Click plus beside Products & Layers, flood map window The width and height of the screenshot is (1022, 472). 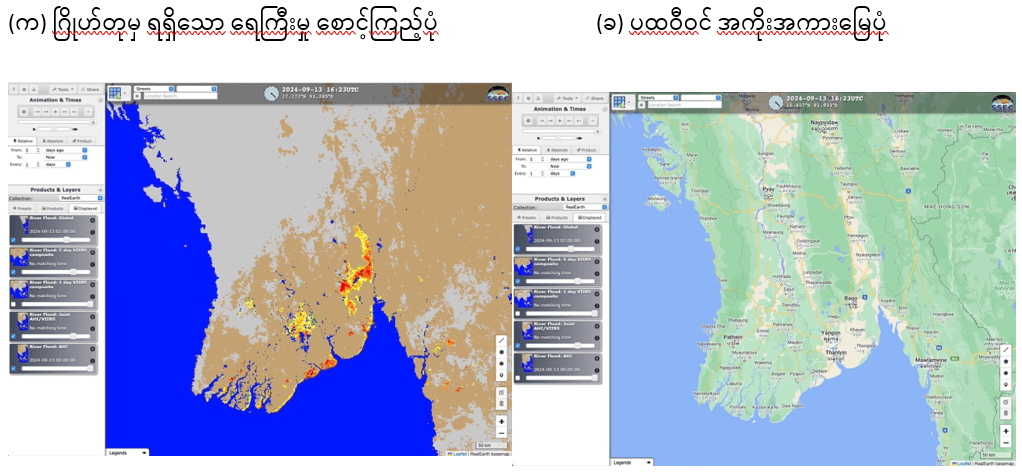point(100,190)
